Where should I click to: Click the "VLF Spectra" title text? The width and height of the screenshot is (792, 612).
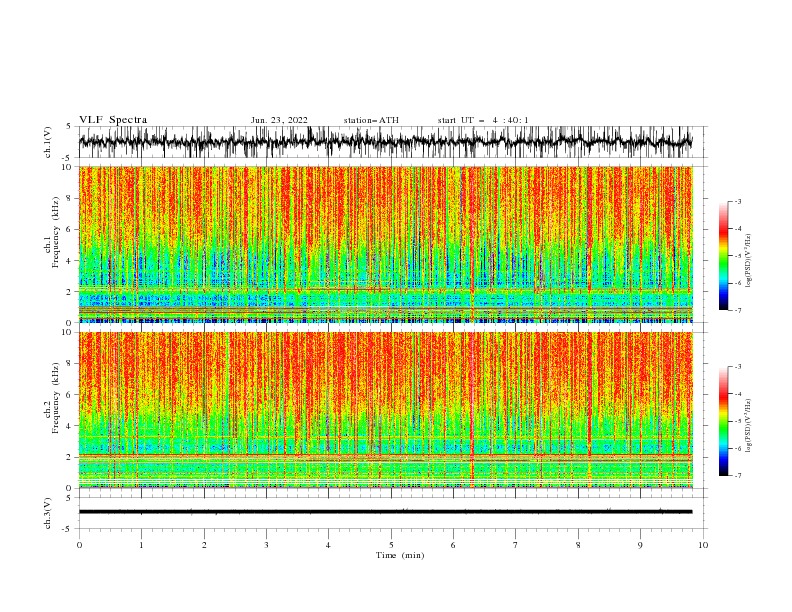[113, 120]
